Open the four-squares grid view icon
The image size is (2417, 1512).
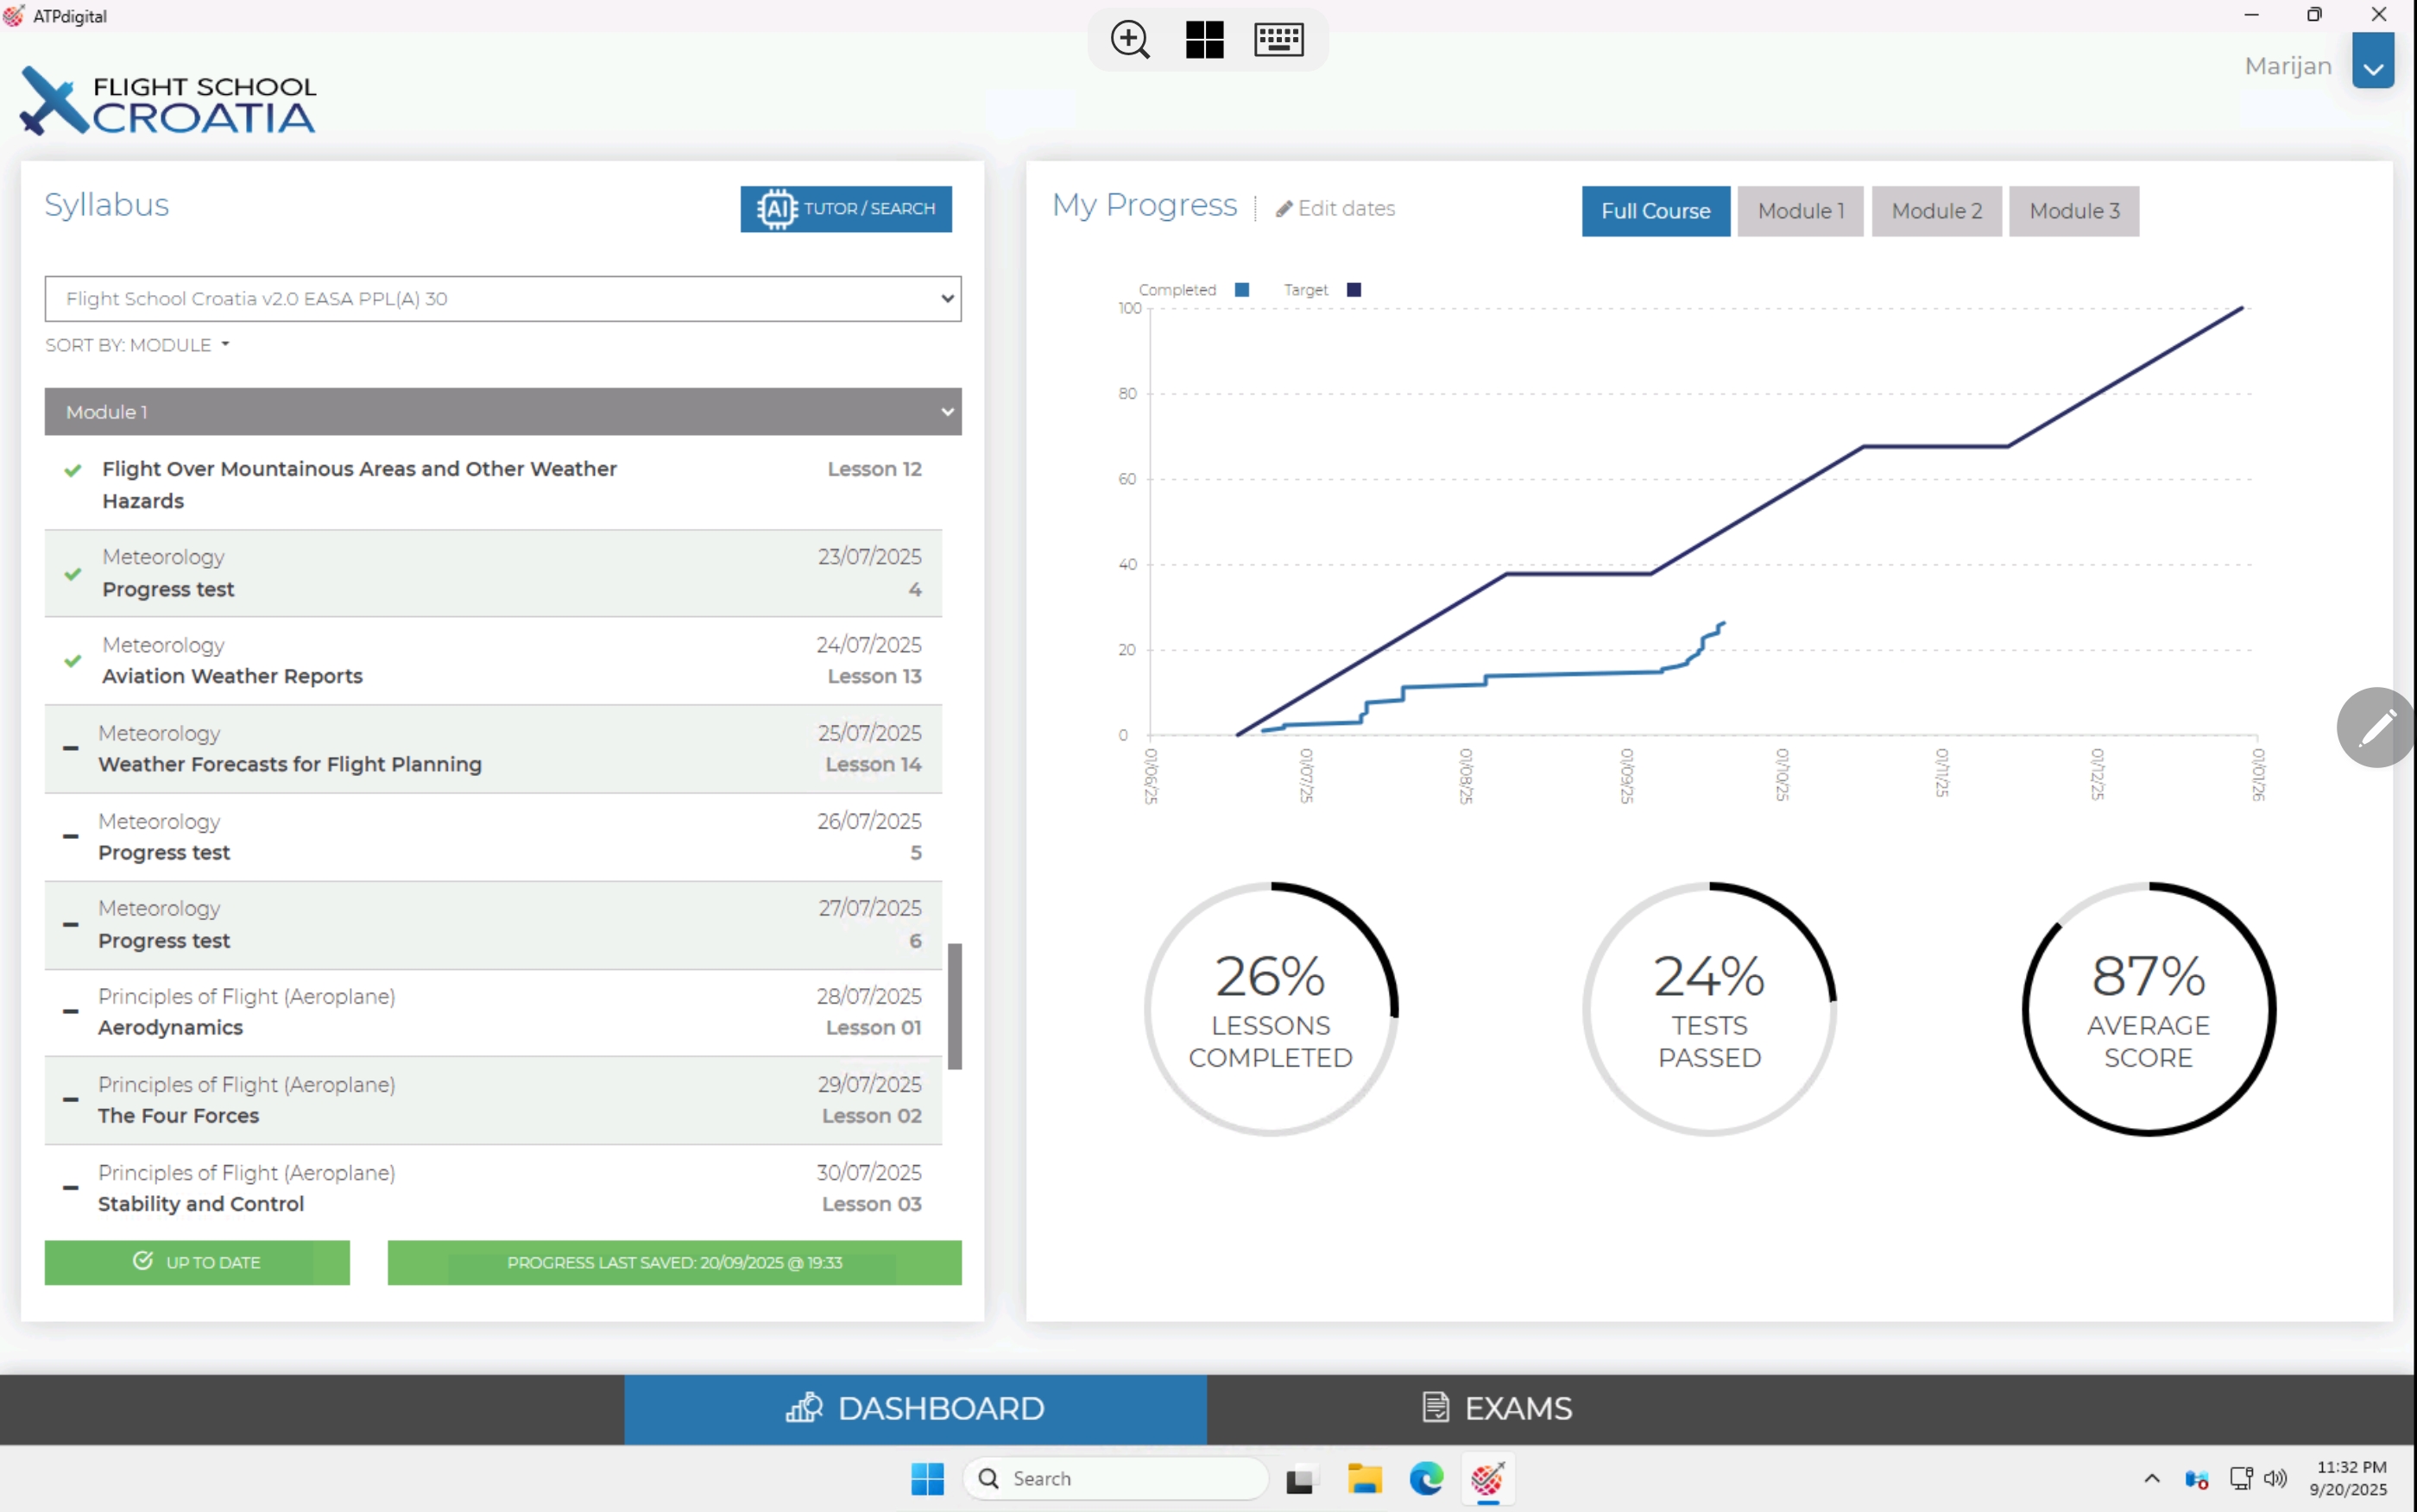click(x=1204, y=40)
